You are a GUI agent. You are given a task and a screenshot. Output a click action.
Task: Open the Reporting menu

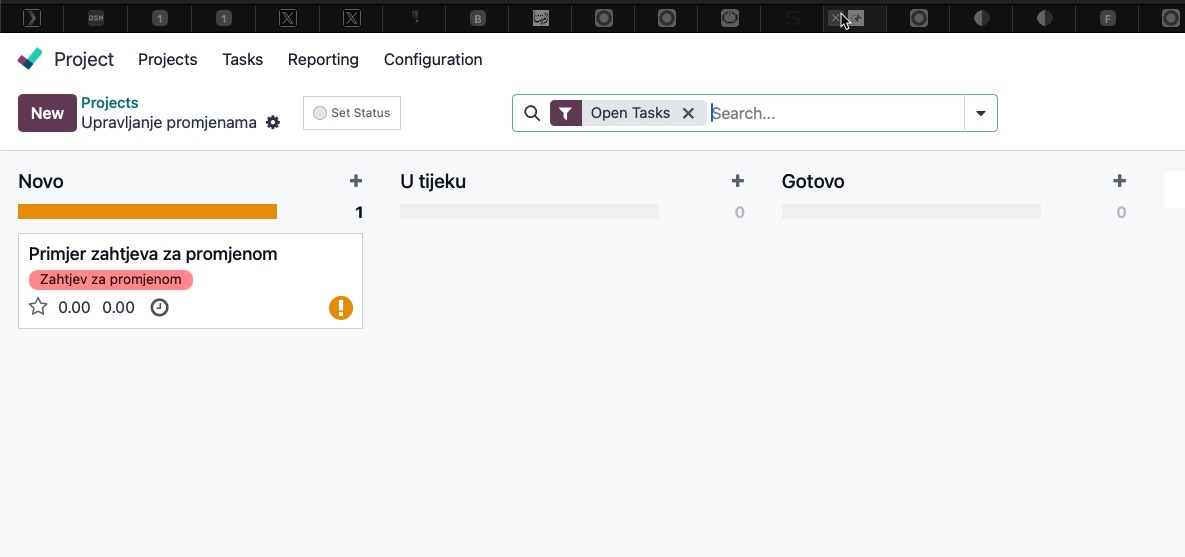coord(323,60)
